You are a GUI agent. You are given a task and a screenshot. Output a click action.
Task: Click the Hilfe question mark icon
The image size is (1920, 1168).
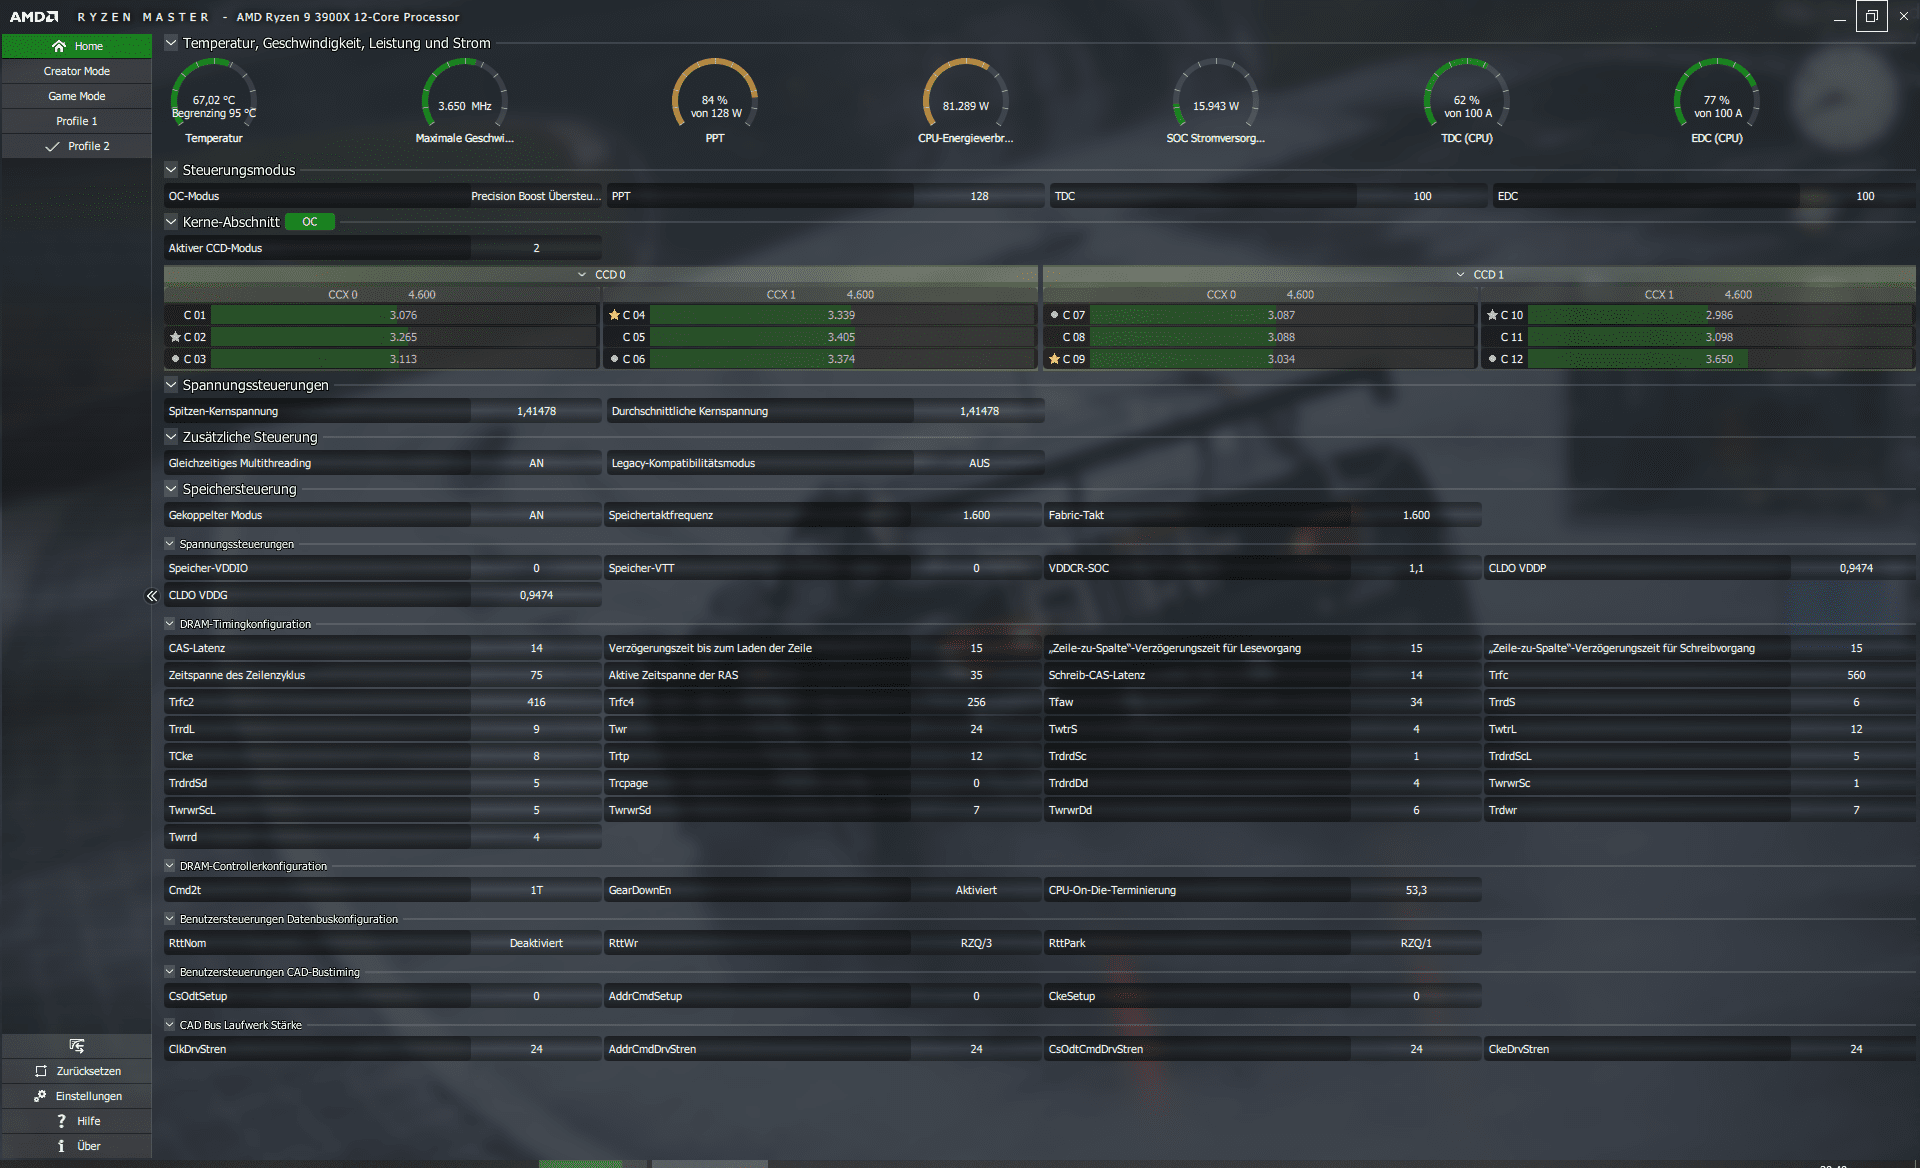click(x=61, y=1121)
